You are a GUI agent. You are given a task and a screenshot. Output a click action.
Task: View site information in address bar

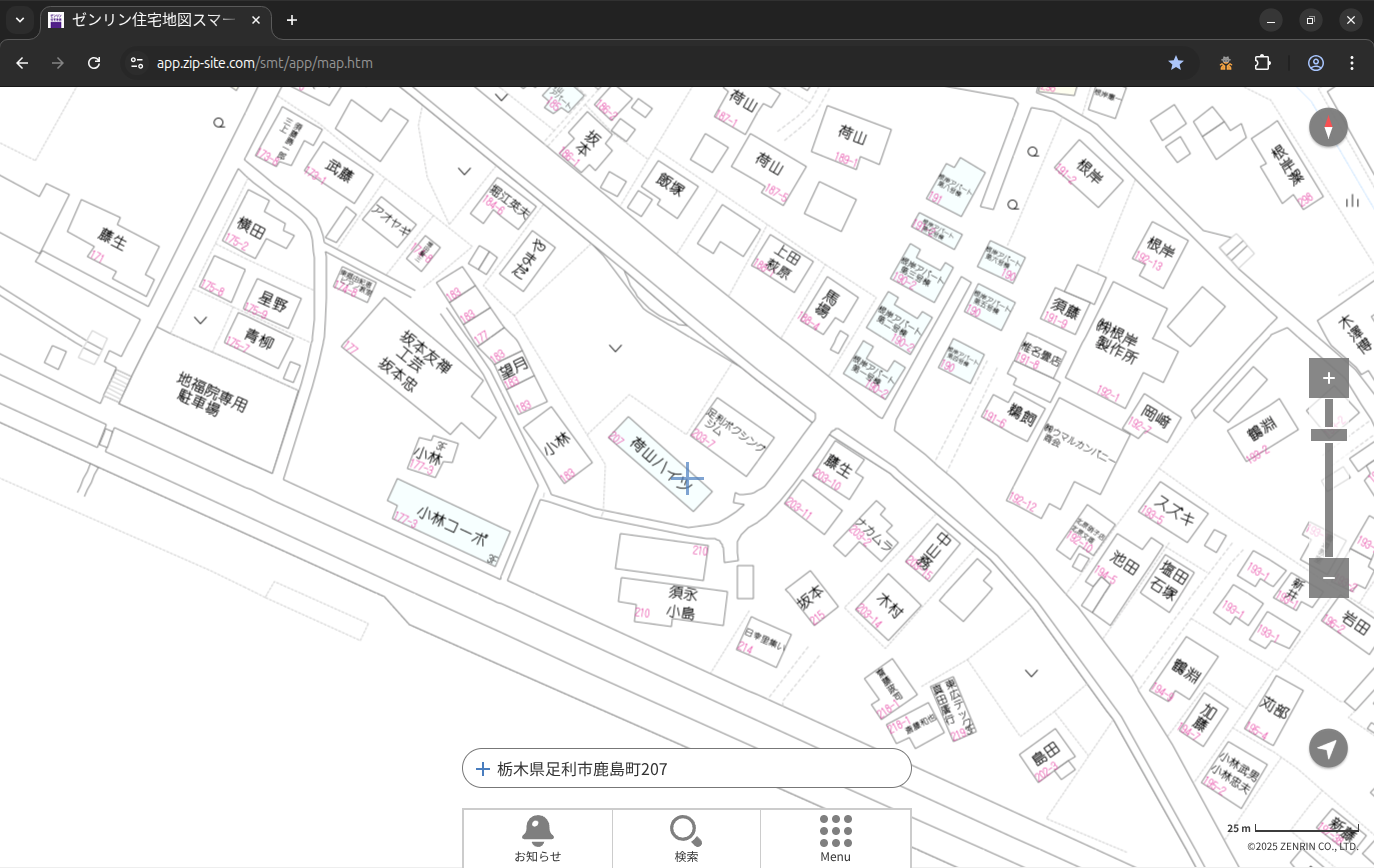coord(137,63)
